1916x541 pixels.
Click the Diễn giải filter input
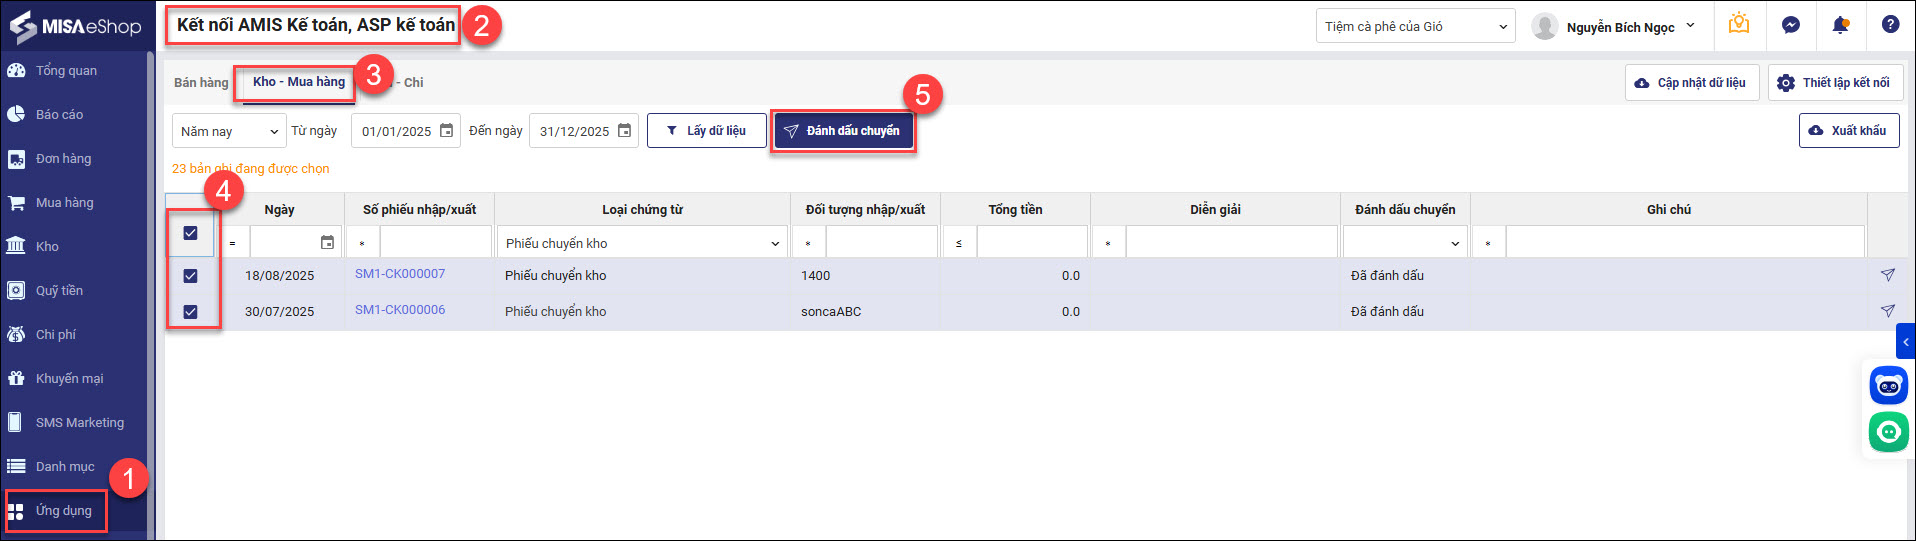coord(1231,243)
